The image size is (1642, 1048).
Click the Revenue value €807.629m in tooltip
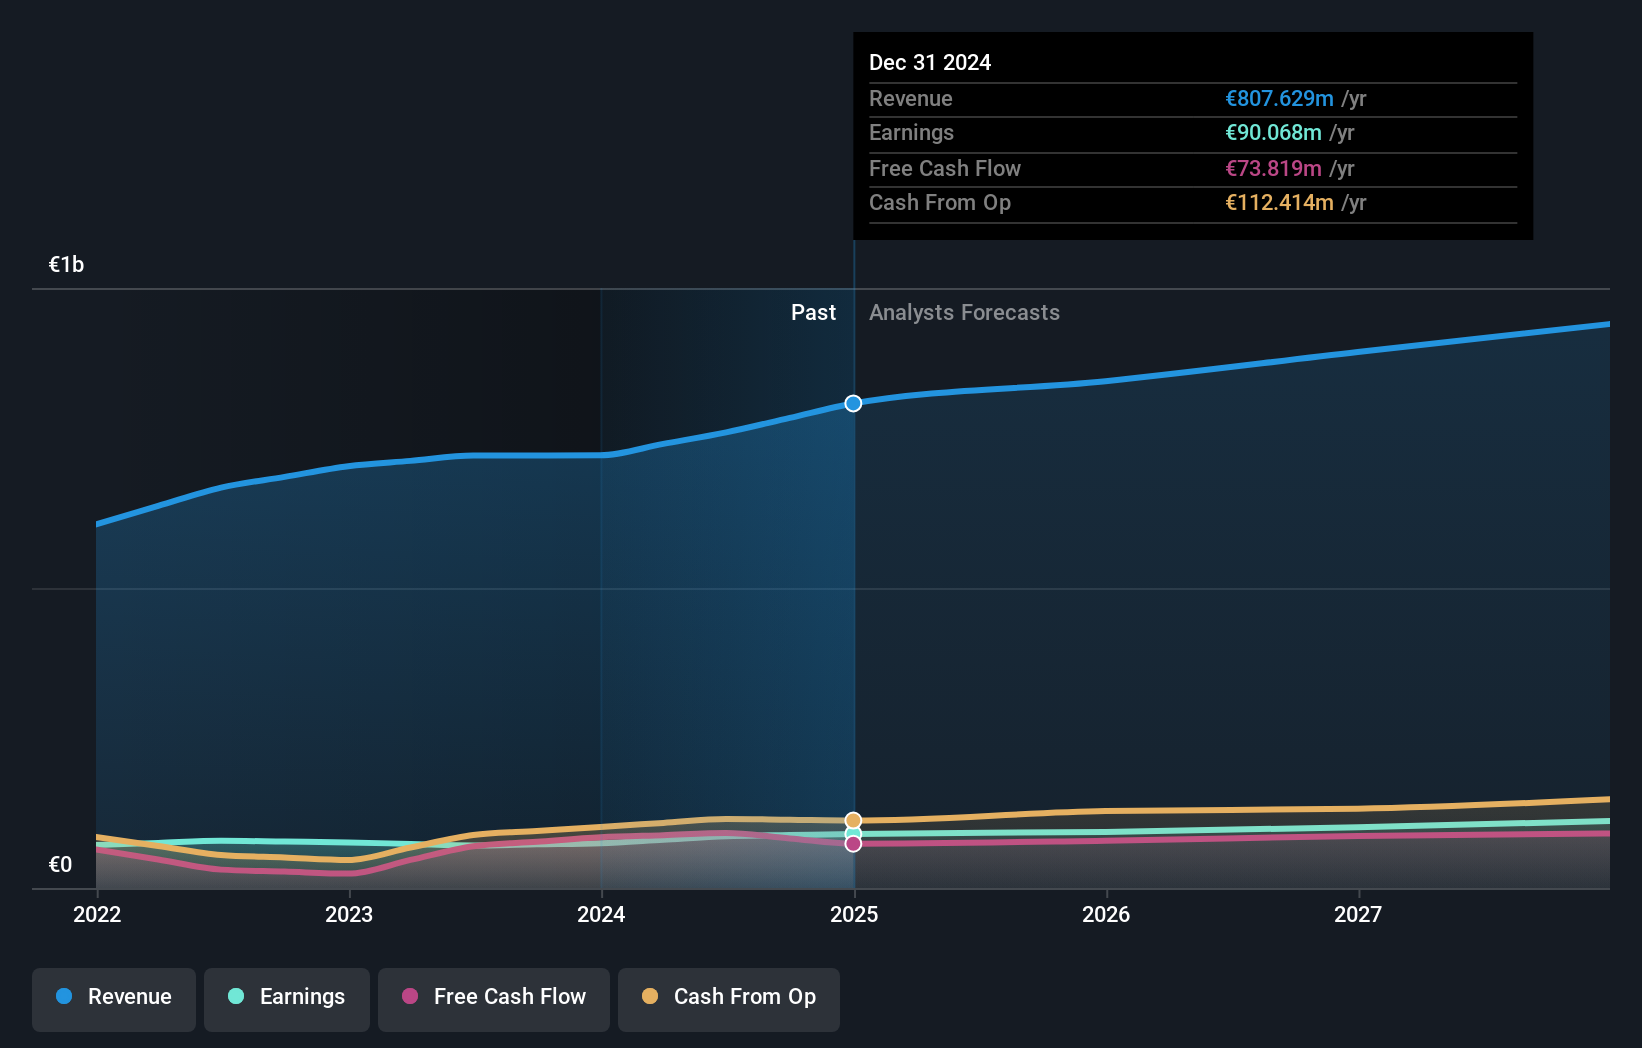[x=1280, y=98]
